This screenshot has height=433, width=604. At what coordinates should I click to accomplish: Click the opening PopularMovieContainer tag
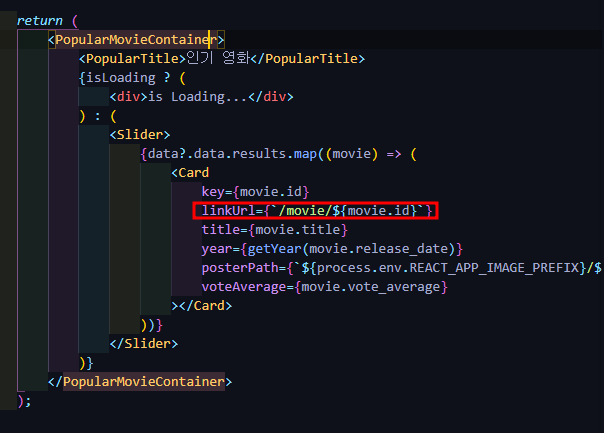point(136,40)
